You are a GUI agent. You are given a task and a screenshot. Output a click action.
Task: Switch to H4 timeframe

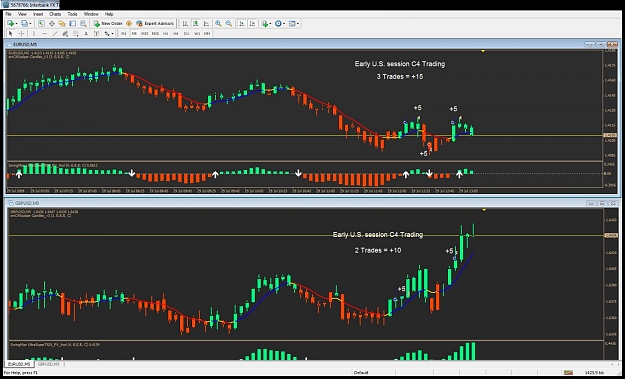point(176,34)
